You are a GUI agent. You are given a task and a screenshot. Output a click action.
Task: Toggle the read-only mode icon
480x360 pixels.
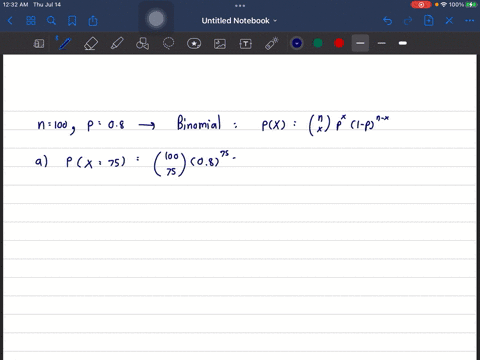coord(39,43)
